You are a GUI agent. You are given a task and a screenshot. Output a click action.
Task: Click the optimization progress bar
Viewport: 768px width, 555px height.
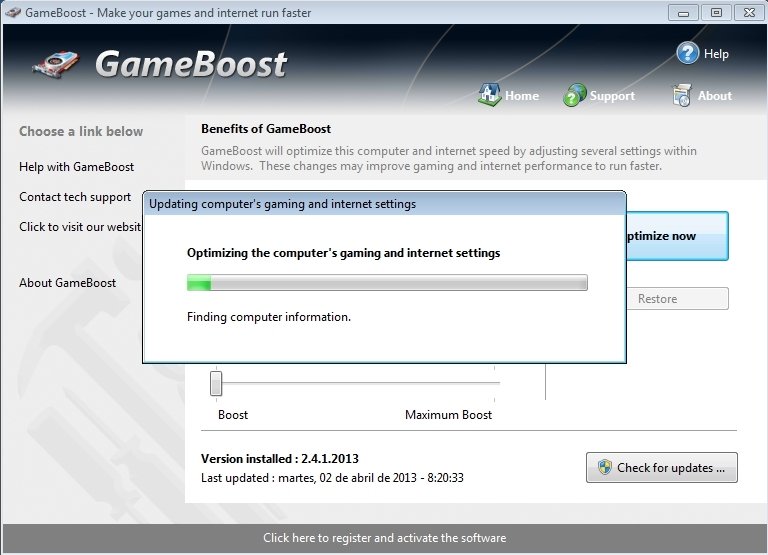pyautogui.click(x=387, y=283)
